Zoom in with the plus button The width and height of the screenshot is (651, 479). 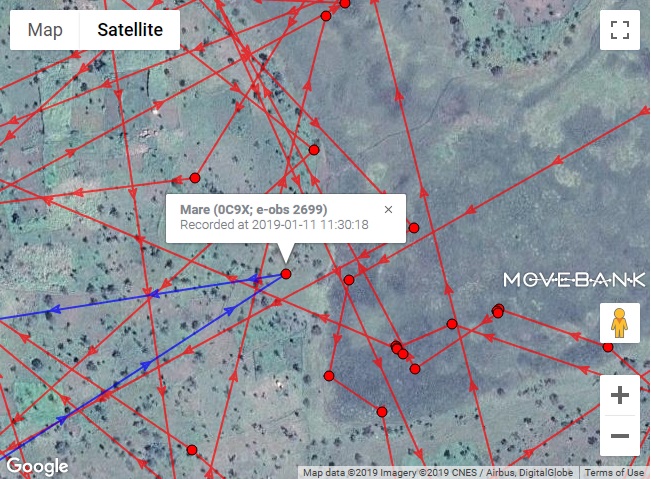pyautogui.click(x=620, y=395)
